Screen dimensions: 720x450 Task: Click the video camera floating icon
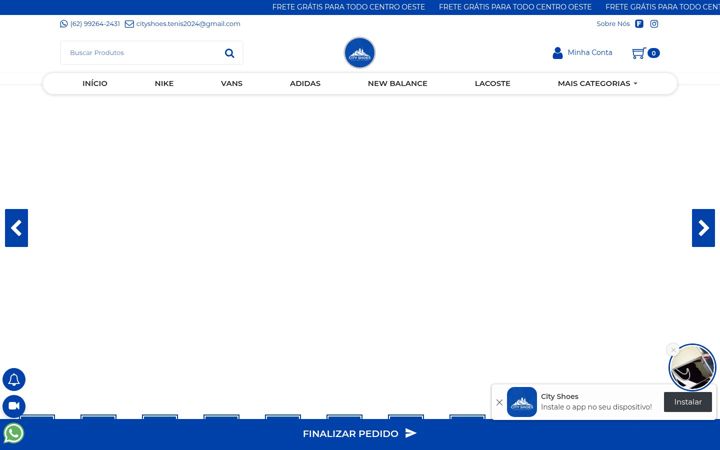[14, 406]
